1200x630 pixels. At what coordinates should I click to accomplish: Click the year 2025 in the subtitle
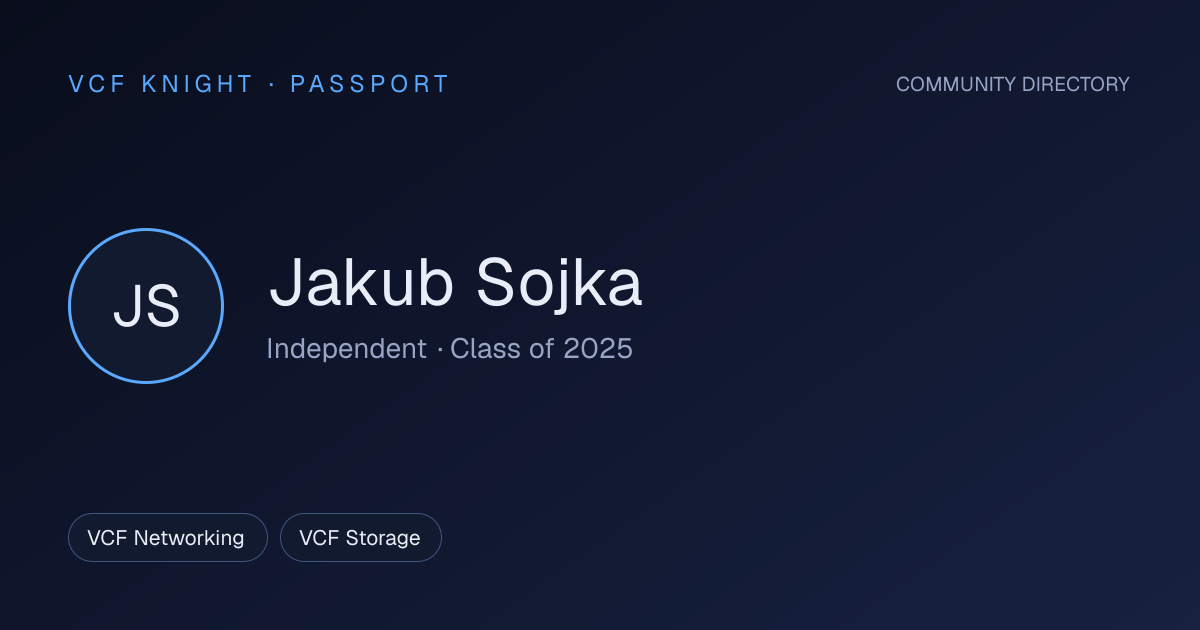pos(598,349)
